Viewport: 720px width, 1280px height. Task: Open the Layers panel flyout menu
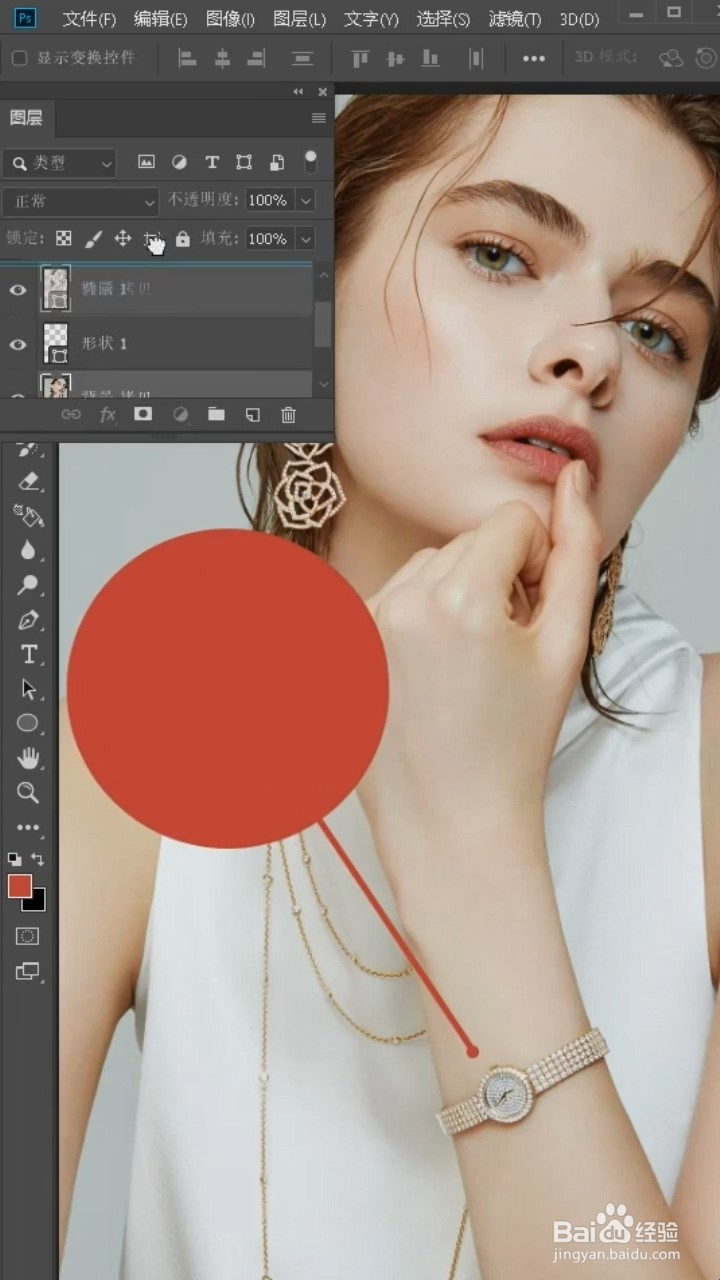[319, 118]
